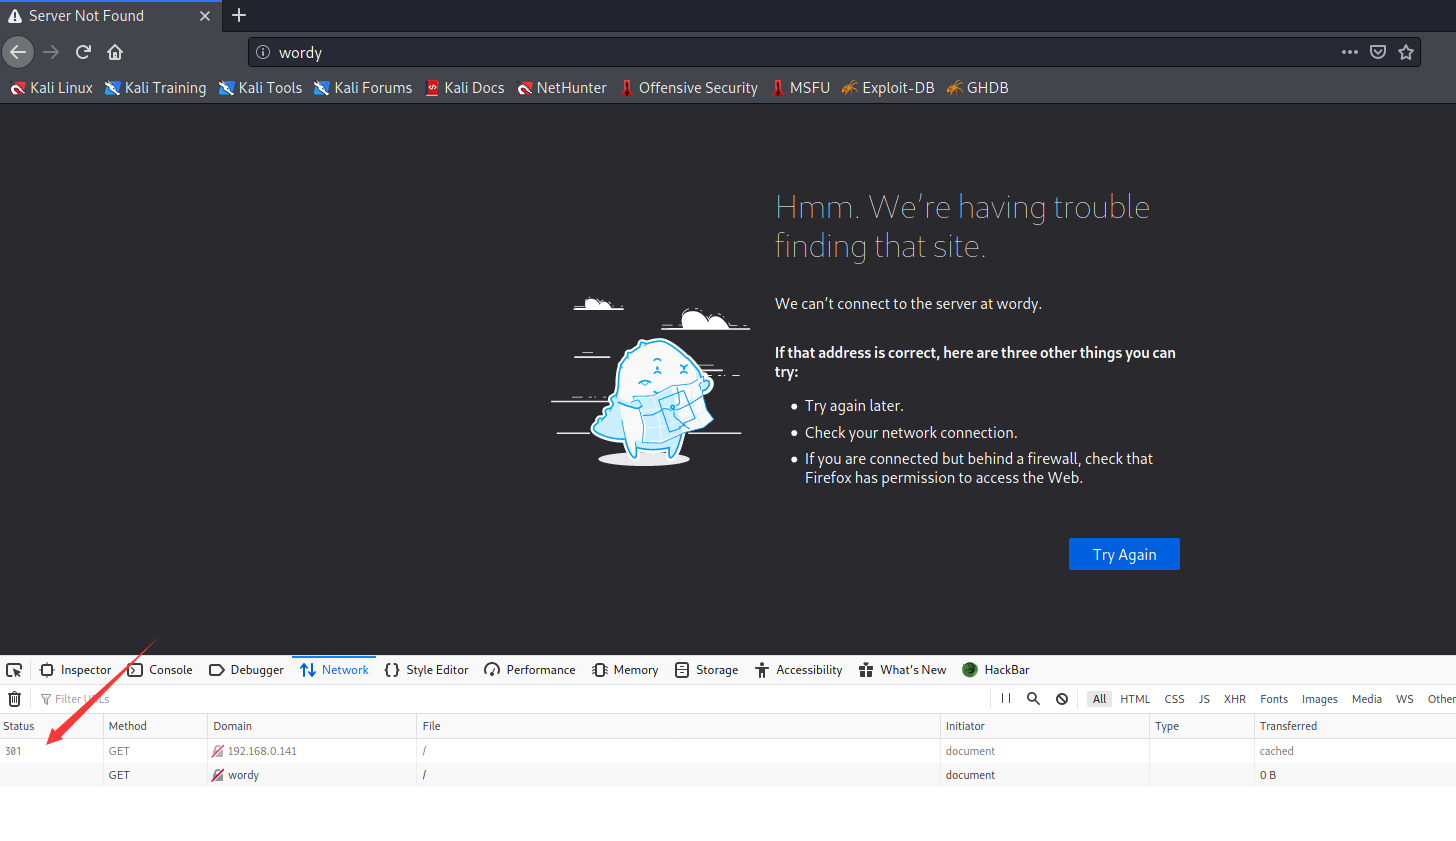1456x841 pixels.
Task: Open the Accessibility panel
Action: [798, 670]
